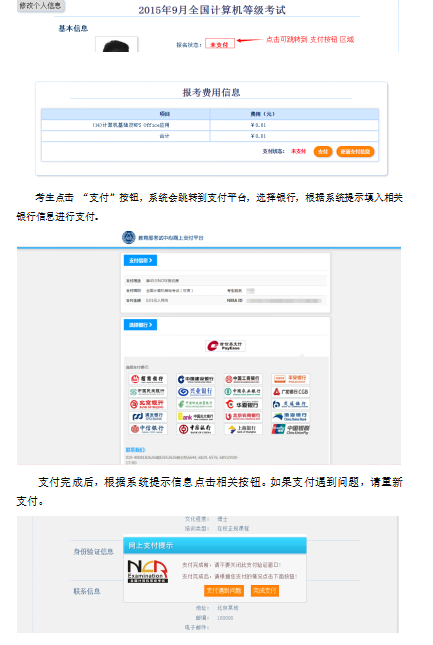Select the 中国建设银行 bank logo
The width and height of the screenshot is (433, 645).
click(196, 379)
